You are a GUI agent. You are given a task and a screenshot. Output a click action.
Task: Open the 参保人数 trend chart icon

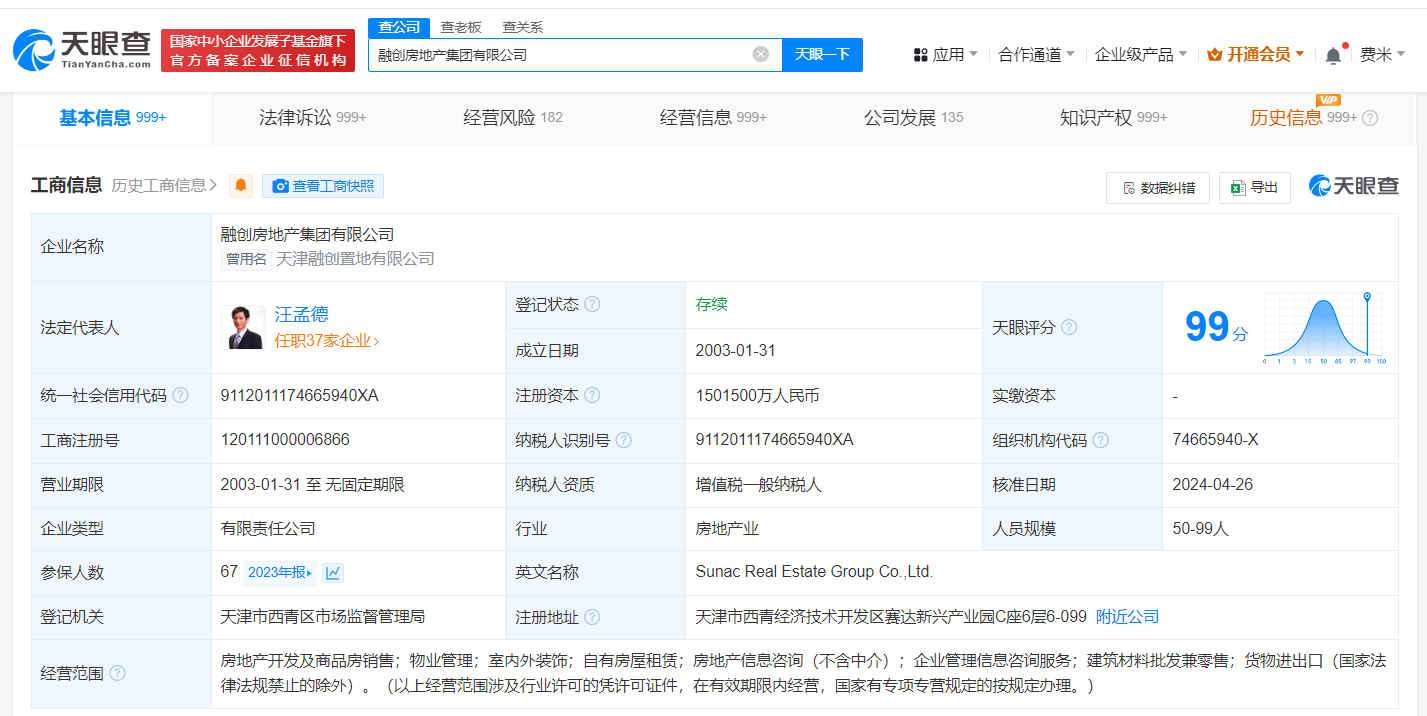click(334, 573)
